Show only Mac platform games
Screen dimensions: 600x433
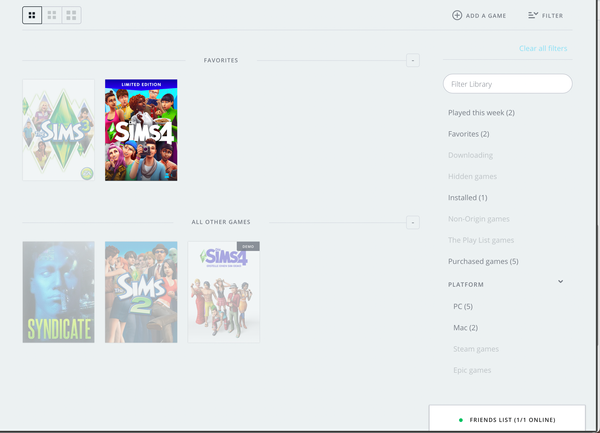pos(465,328)
